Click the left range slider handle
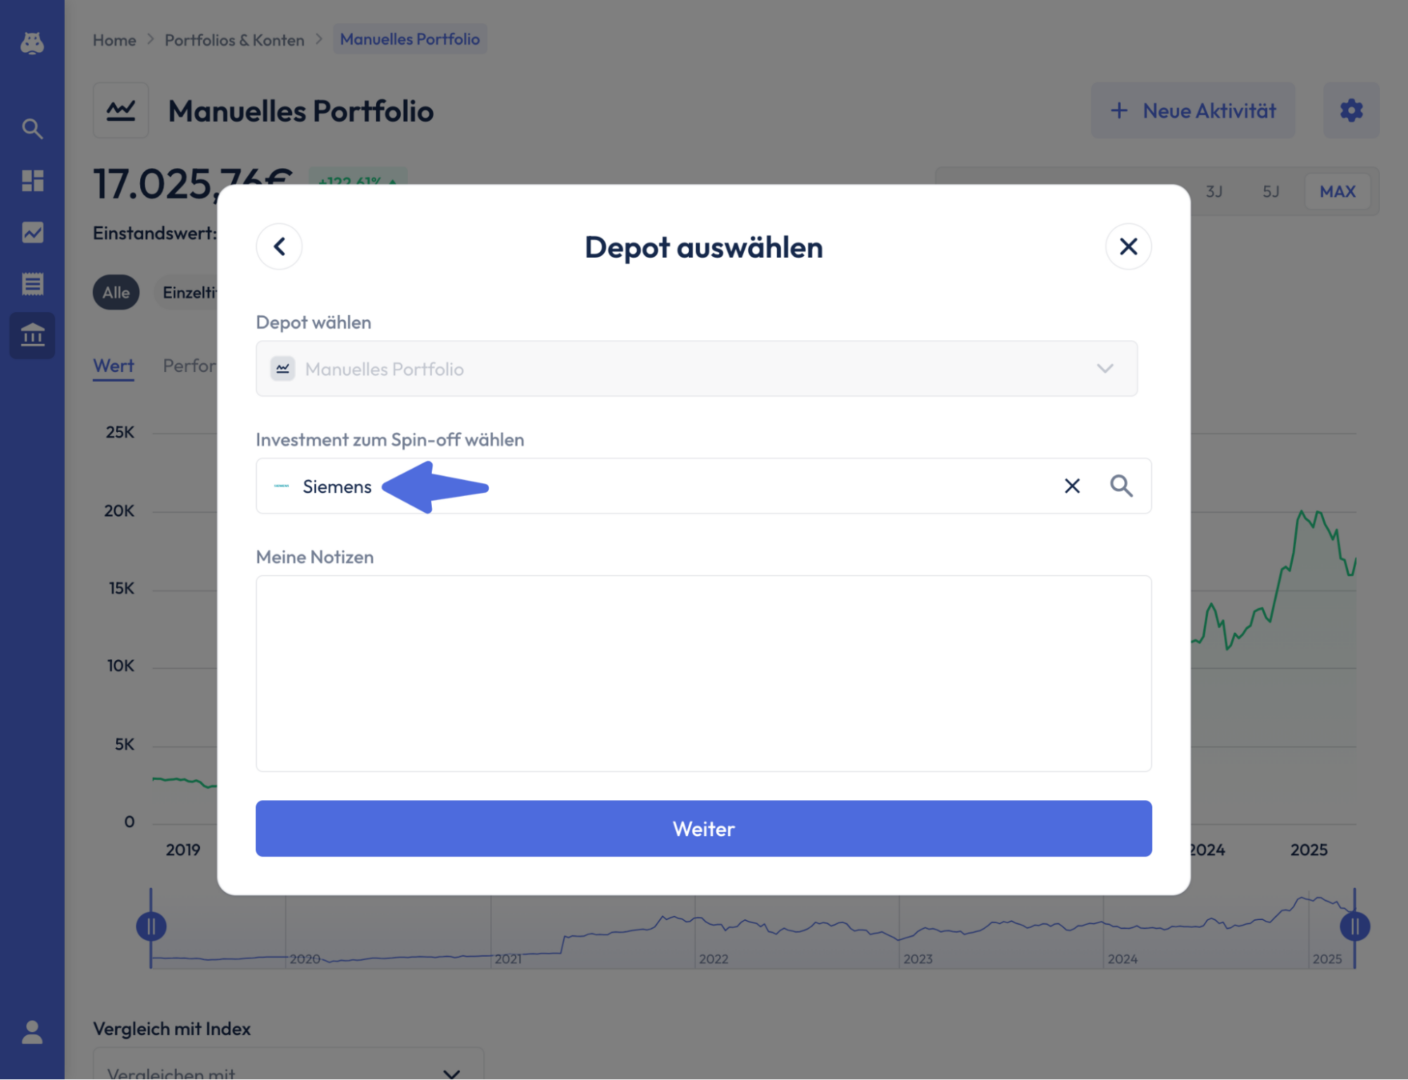 point(151,927)
